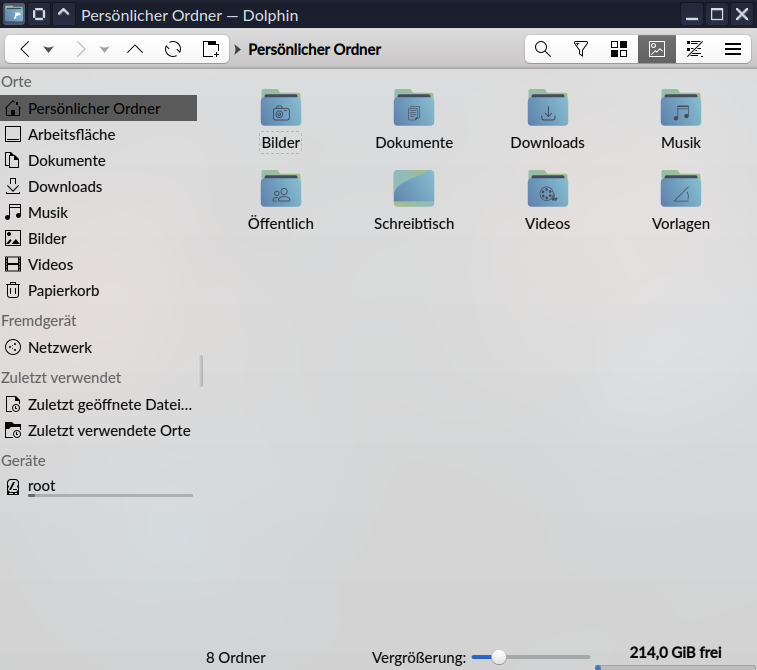Open Netzwerk under Fremdgerät
The image size is (757, 670).
point(98,348)
